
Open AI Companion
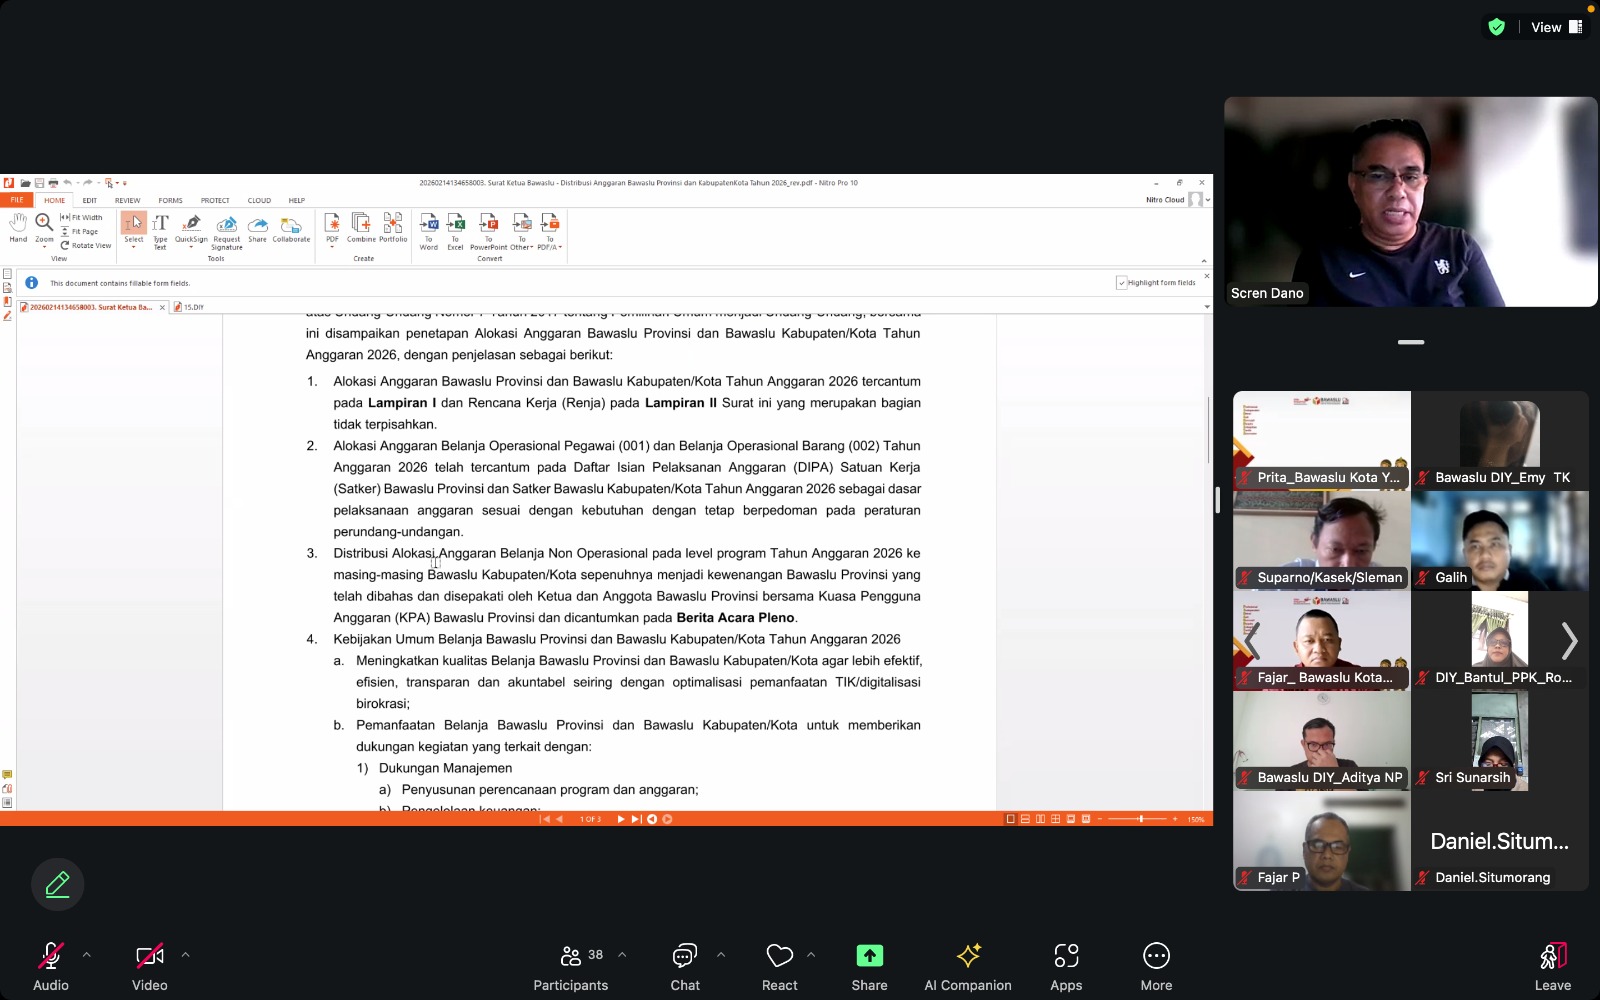[968, 967]
